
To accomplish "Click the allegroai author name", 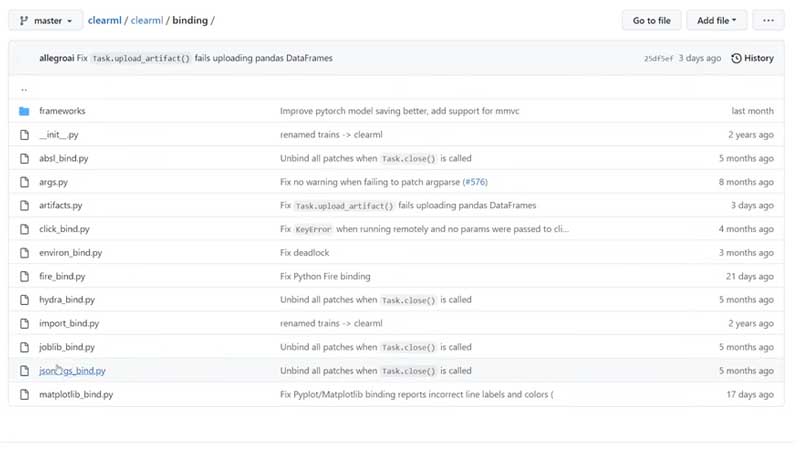I will click(x=57, y=58).
